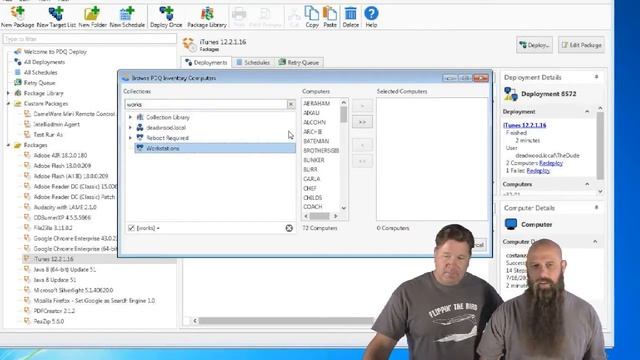Click the New Package toolbar icon
This screenshot has height=360, width=640.
pos(18,13)
